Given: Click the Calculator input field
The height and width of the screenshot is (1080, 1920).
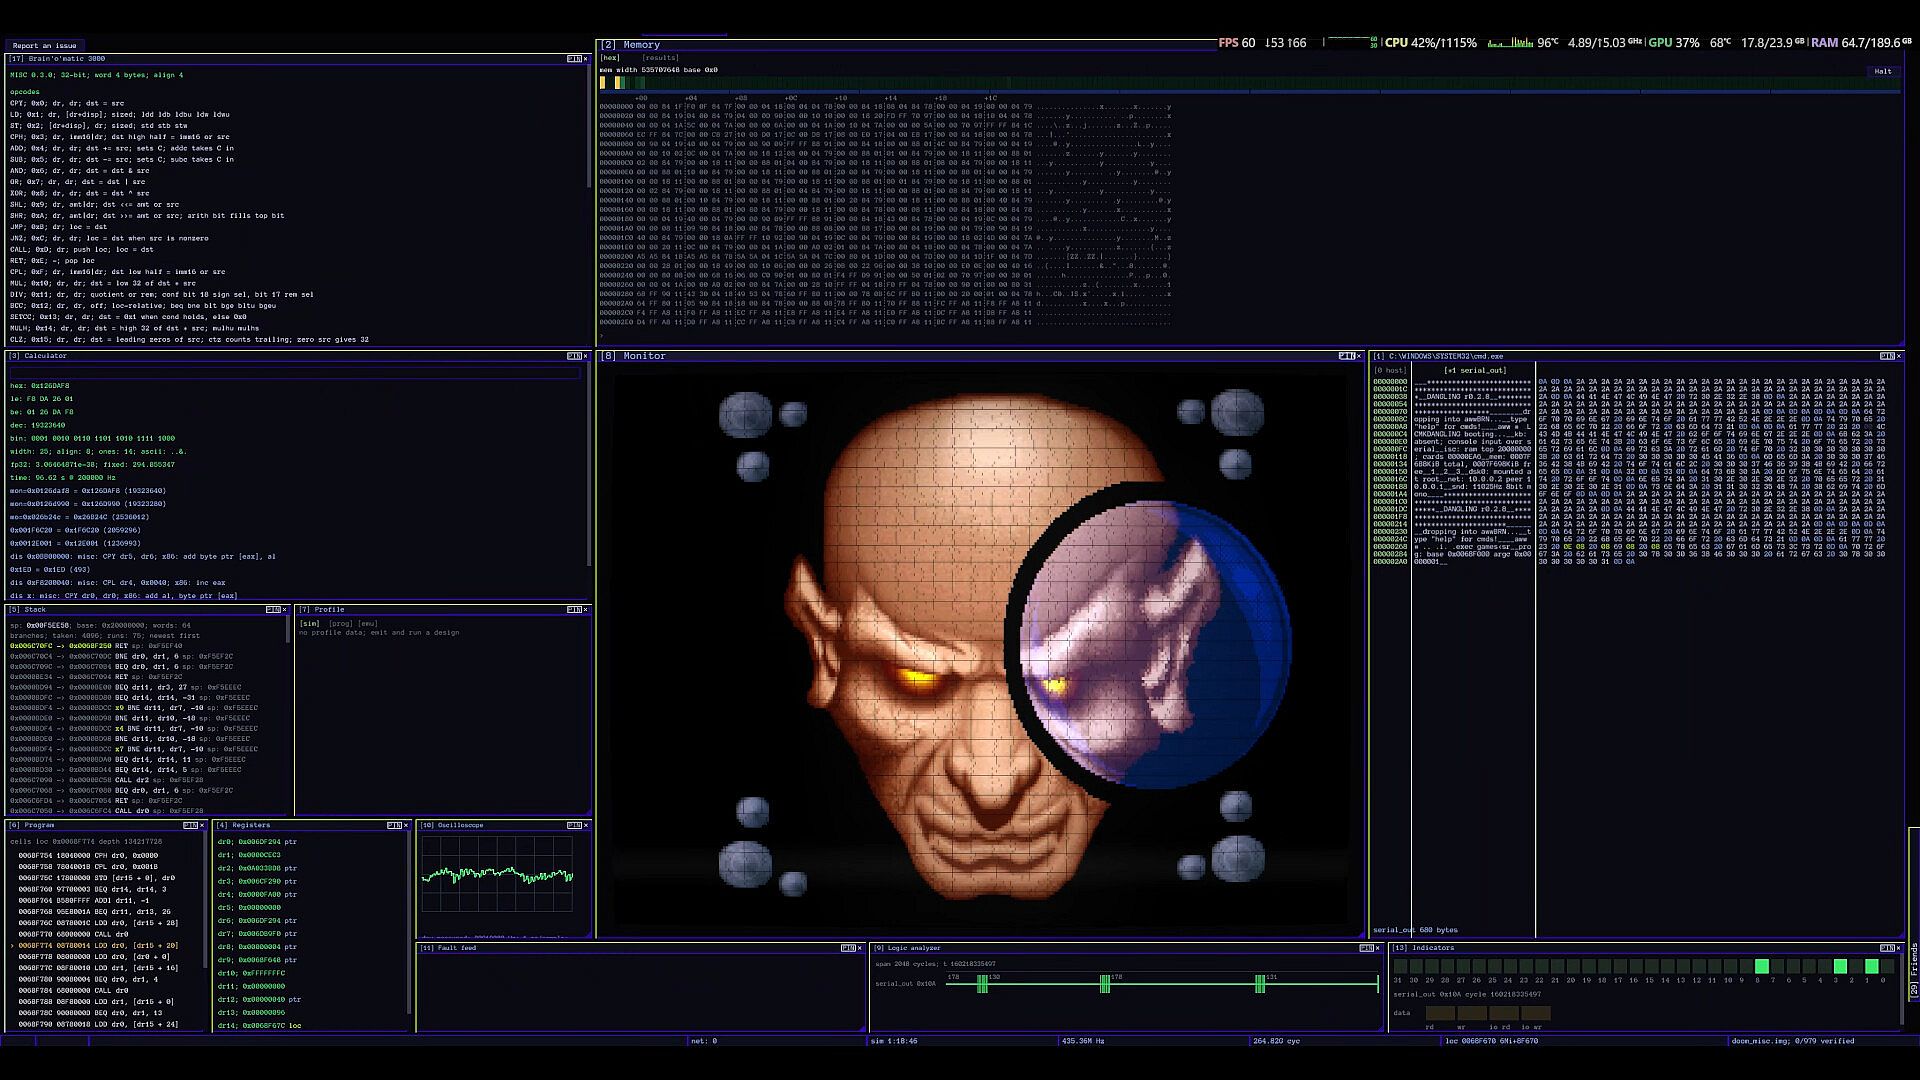Looking at the screenshot, I should click(x=295, y=373).
